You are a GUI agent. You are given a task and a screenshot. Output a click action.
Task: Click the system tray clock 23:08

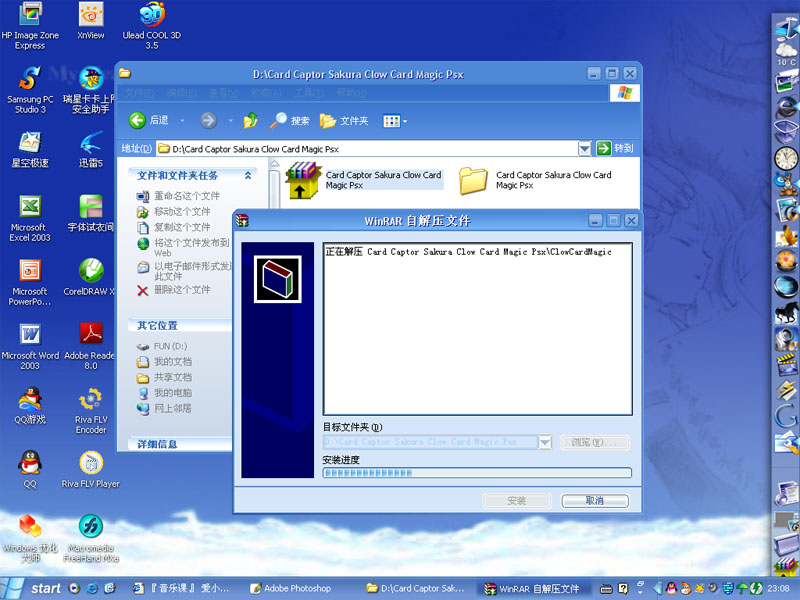coord(778,588)
